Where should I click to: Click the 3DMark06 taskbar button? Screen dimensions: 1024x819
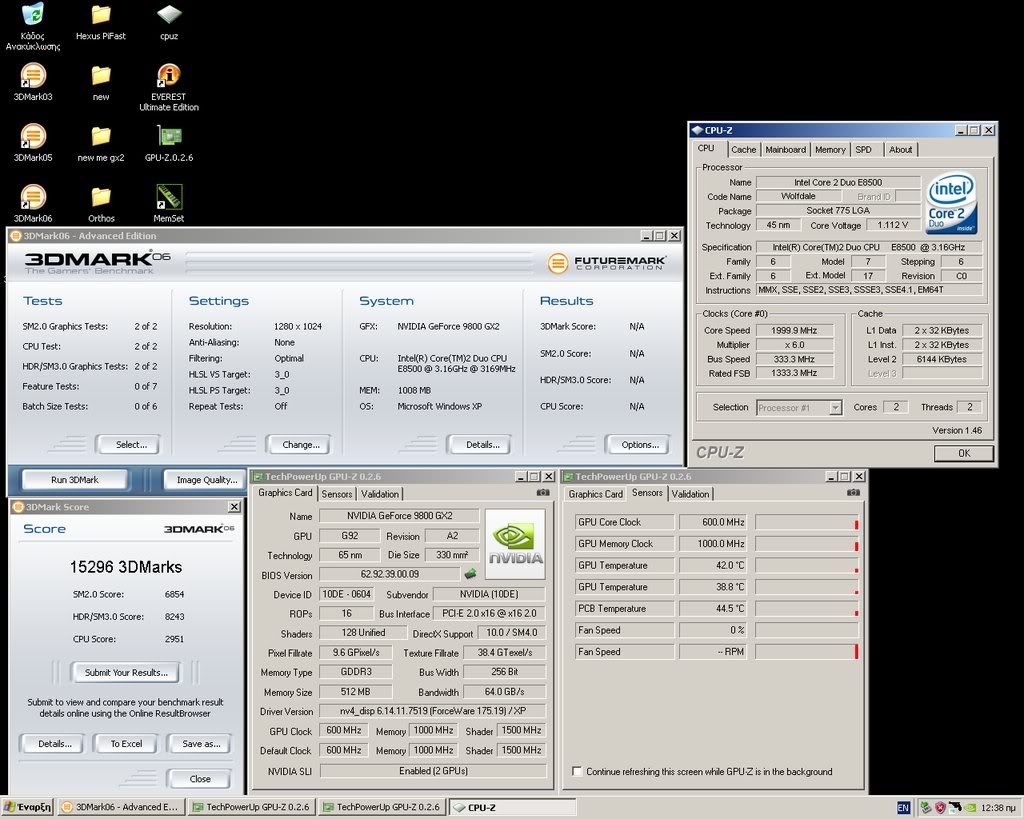point(121,807)
